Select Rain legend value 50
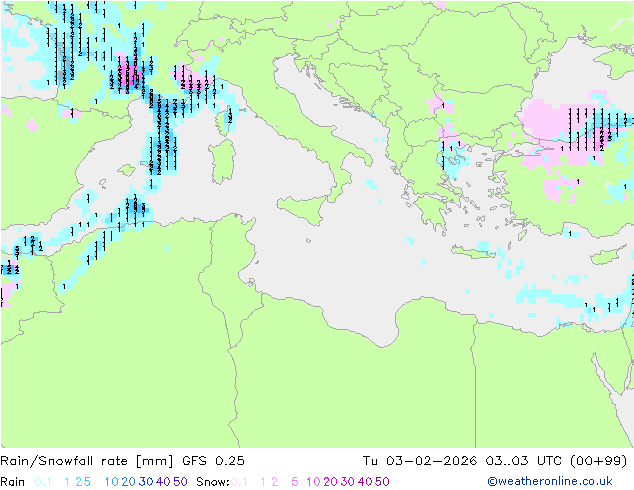The width and height of the screenshot is (634, 490). pos(180,482)
